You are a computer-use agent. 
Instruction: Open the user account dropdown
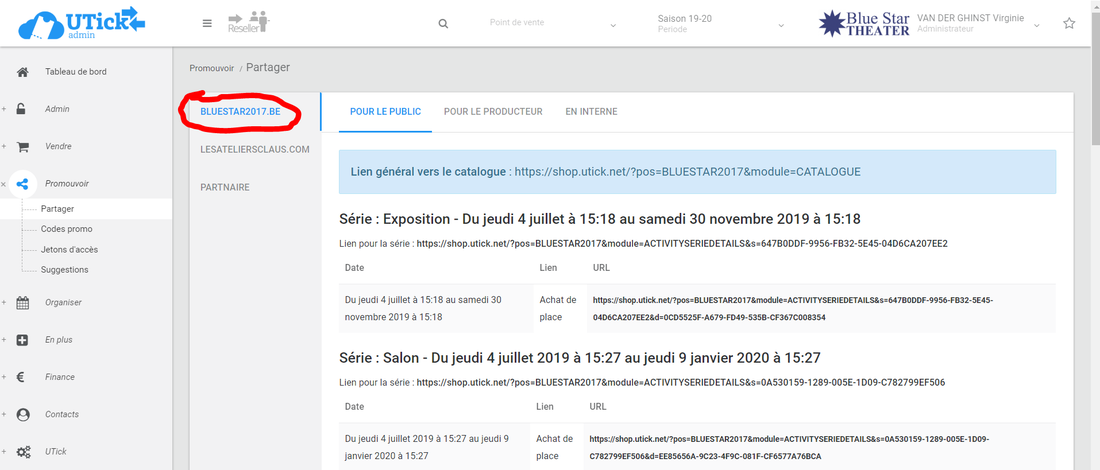coord(1036,24)
